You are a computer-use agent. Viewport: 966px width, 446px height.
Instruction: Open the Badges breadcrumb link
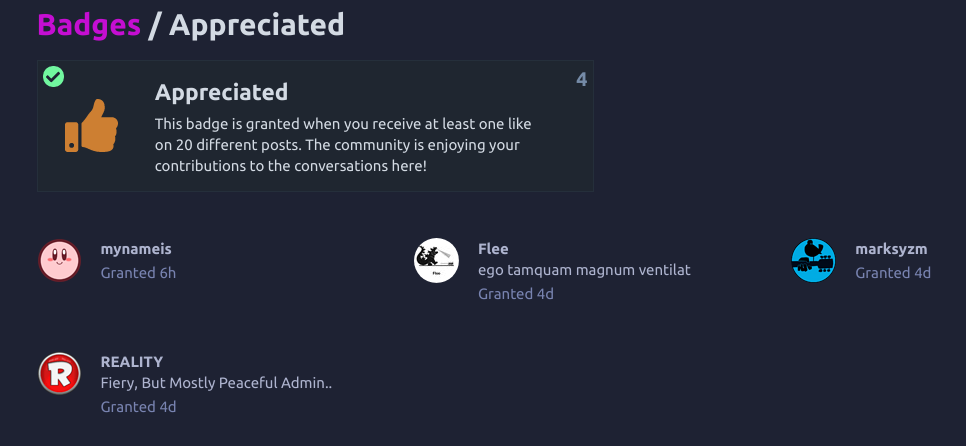coord(89,25)
